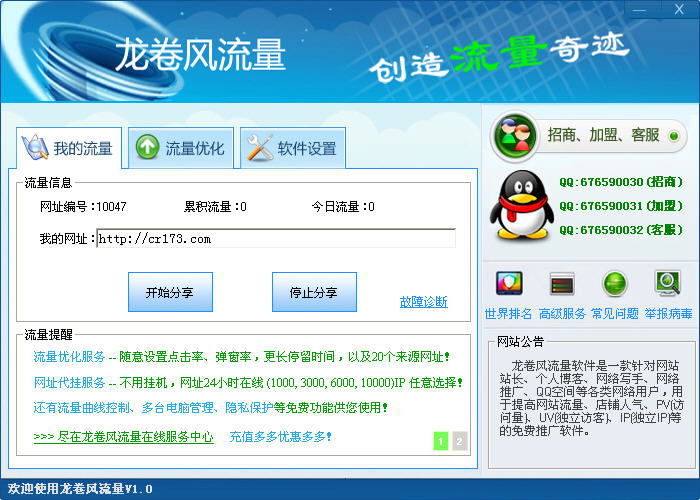Minimize the 龙卷风流量 window

coord(639,9)
